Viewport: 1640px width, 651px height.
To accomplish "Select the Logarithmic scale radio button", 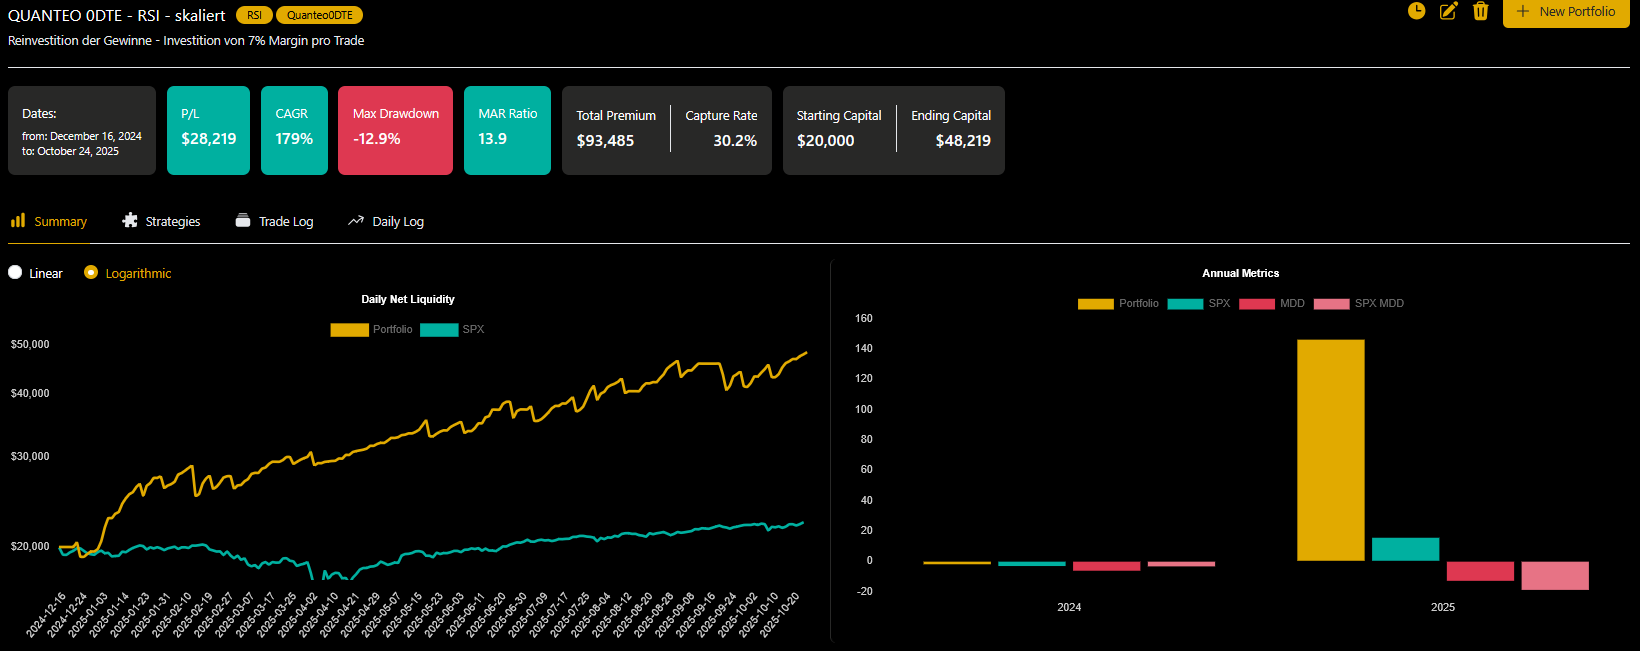I will click(x=91, y=272).
